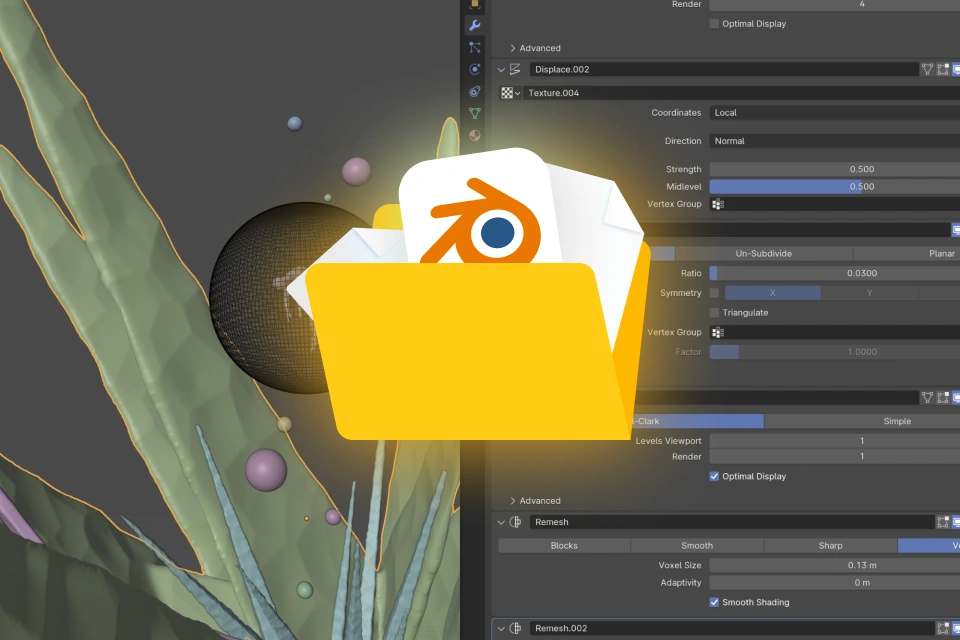Click vertex group icon below Triangulate

[718, 332]
